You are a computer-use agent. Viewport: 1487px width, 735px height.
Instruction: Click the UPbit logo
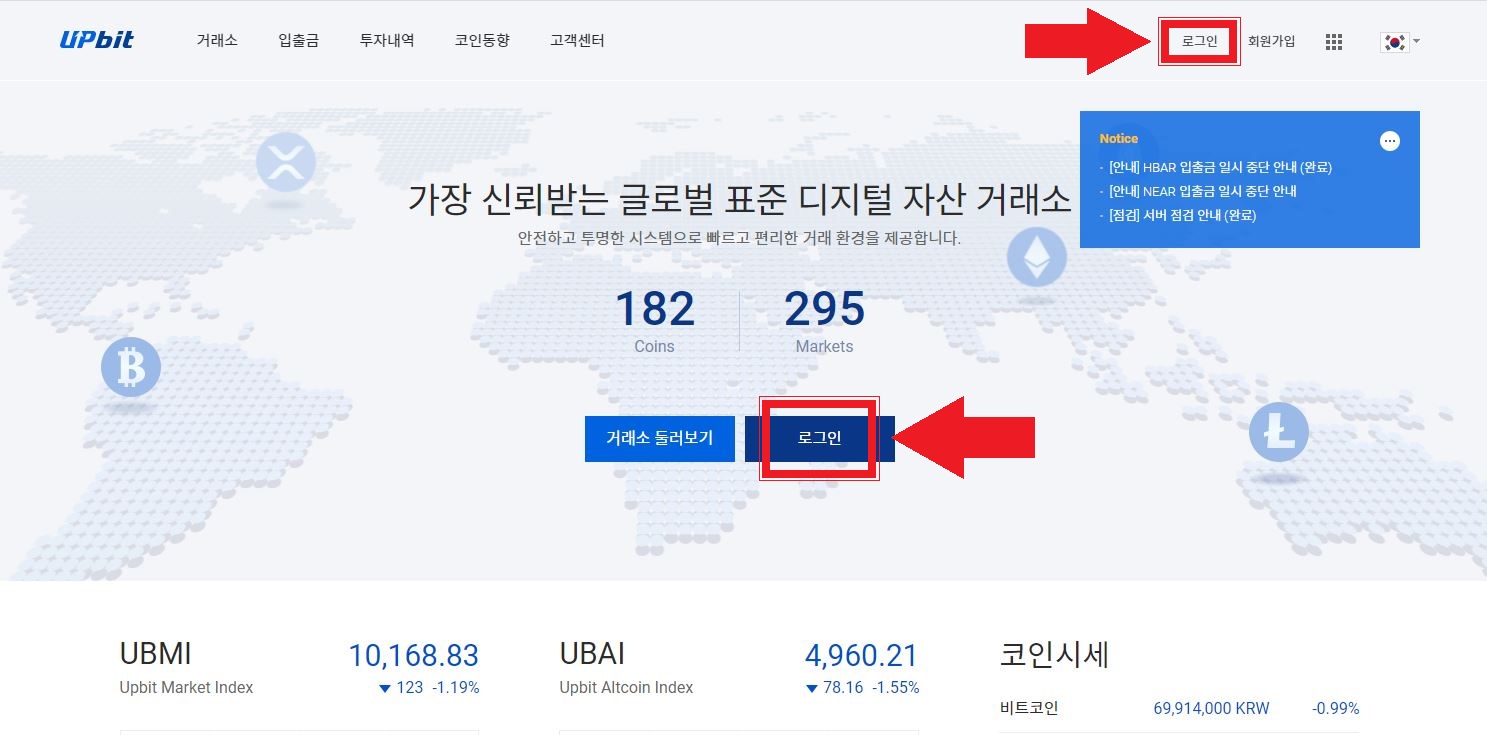[x=96, y=41]
